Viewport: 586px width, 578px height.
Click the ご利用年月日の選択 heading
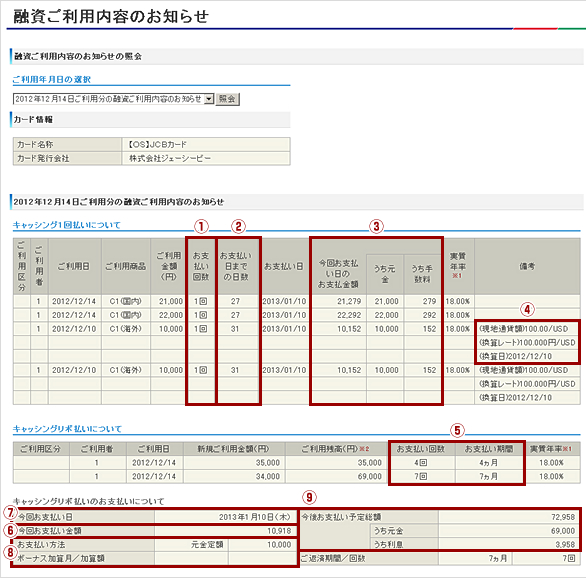(52, 80)
